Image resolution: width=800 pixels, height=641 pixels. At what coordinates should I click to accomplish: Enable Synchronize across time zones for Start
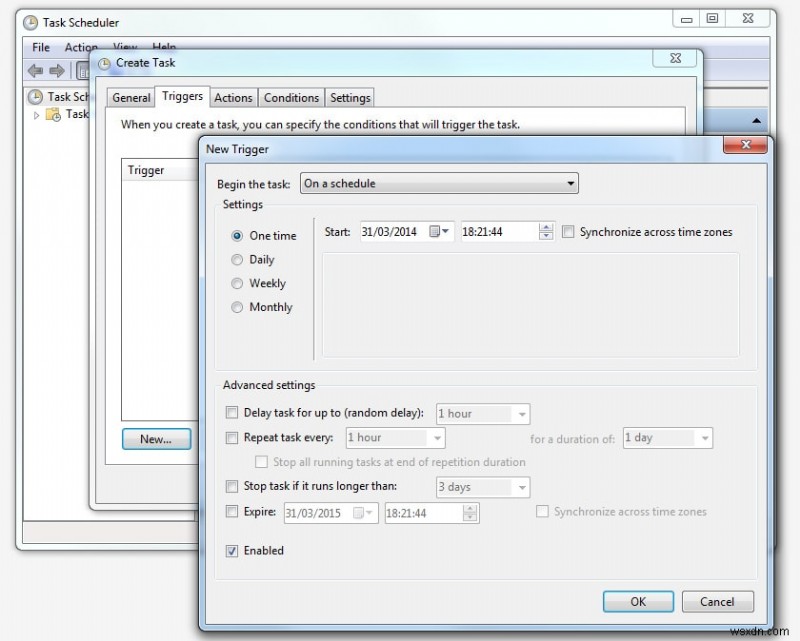click(568, 232)
